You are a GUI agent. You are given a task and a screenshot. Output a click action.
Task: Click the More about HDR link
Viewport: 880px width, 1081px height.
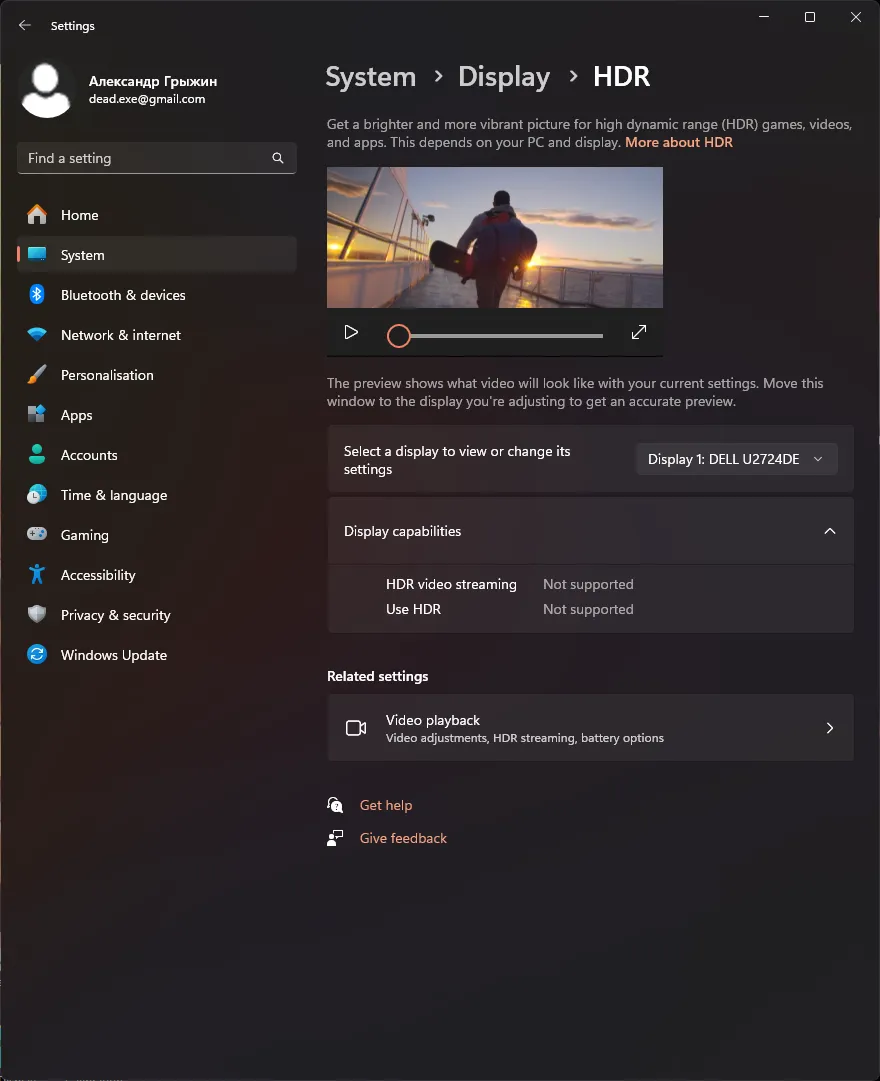click(x=678, y=142)
